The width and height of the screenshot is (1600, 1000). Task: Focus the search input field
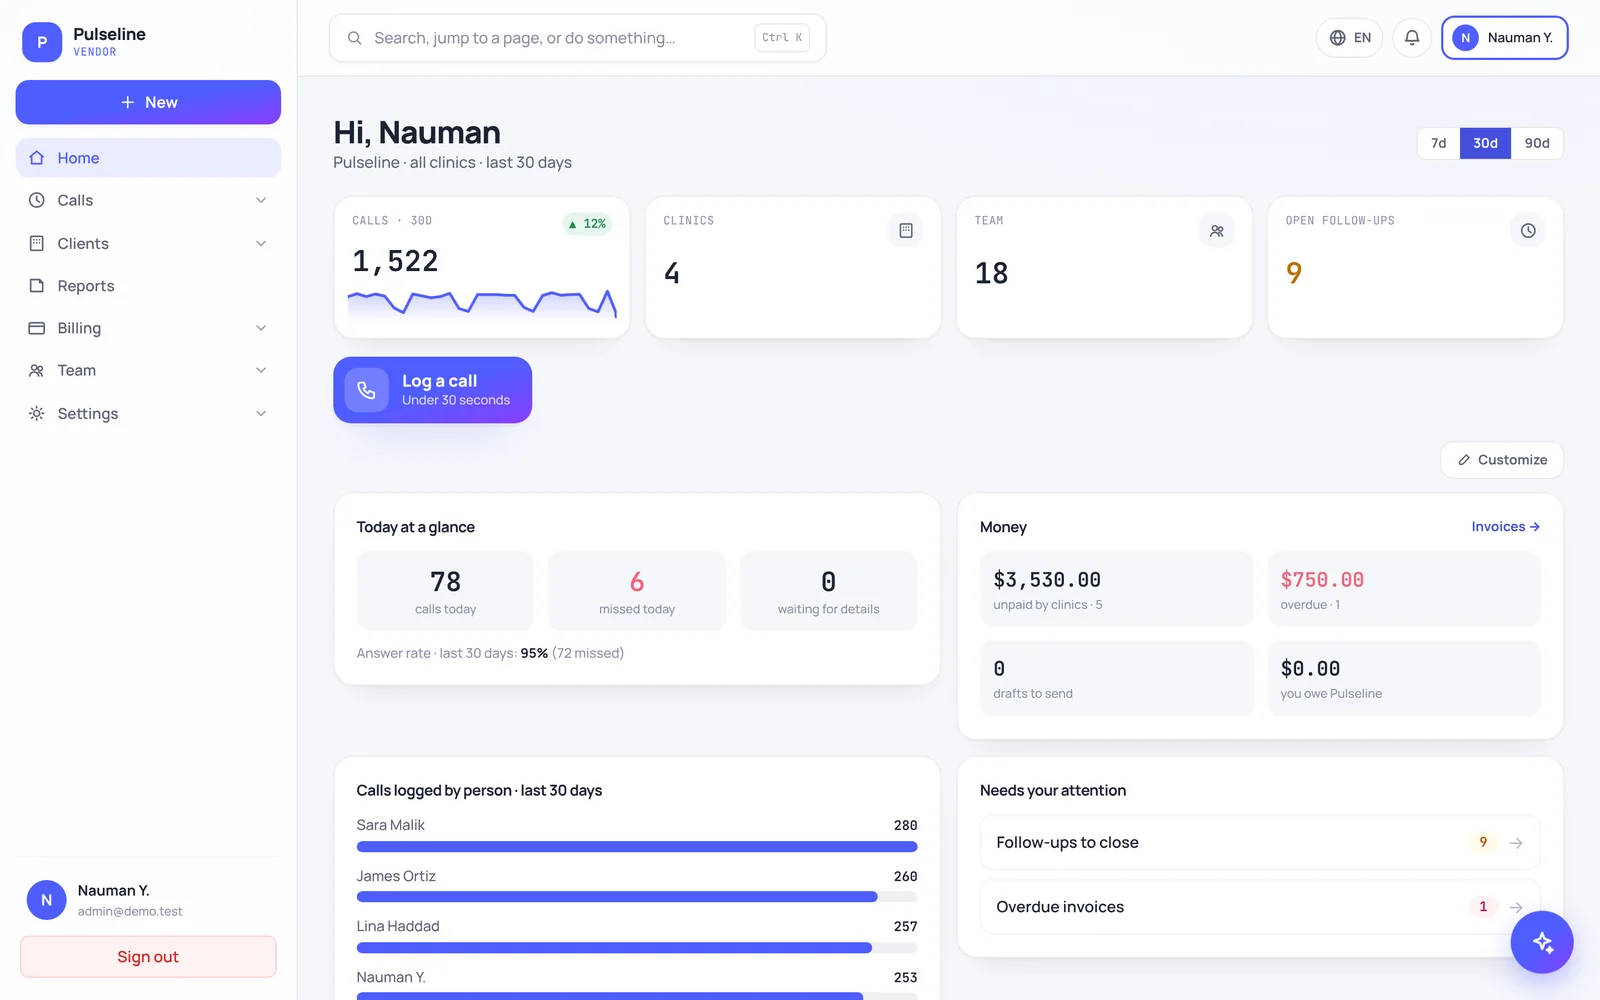click(578, 38)
